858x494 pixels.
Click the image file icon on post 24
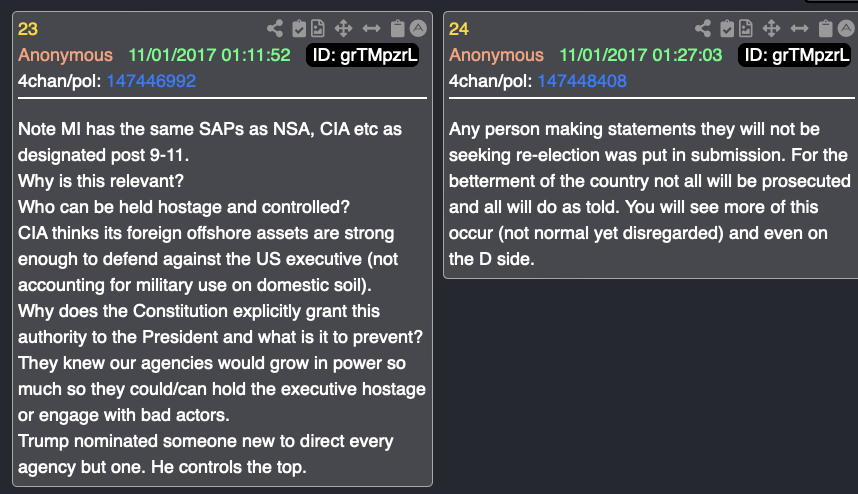point(747,29)
